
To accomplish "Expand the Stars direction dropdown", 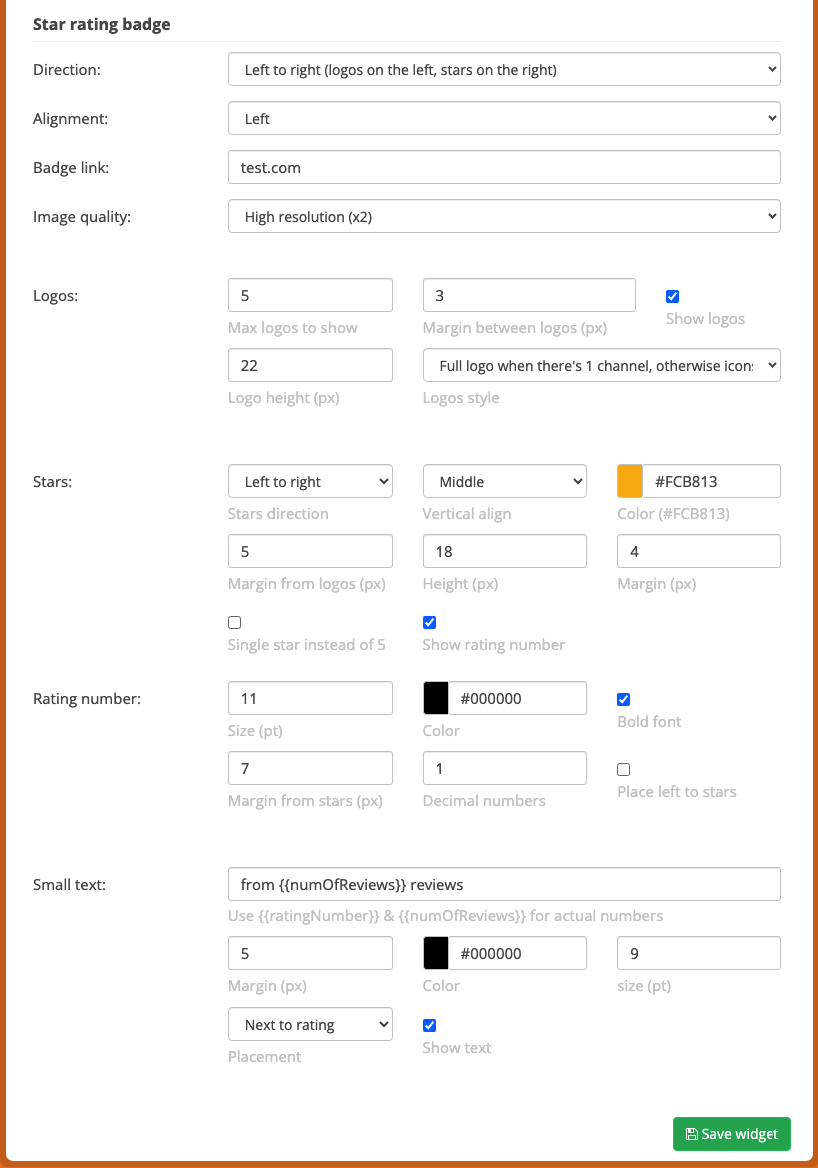I will pos(310,481).
